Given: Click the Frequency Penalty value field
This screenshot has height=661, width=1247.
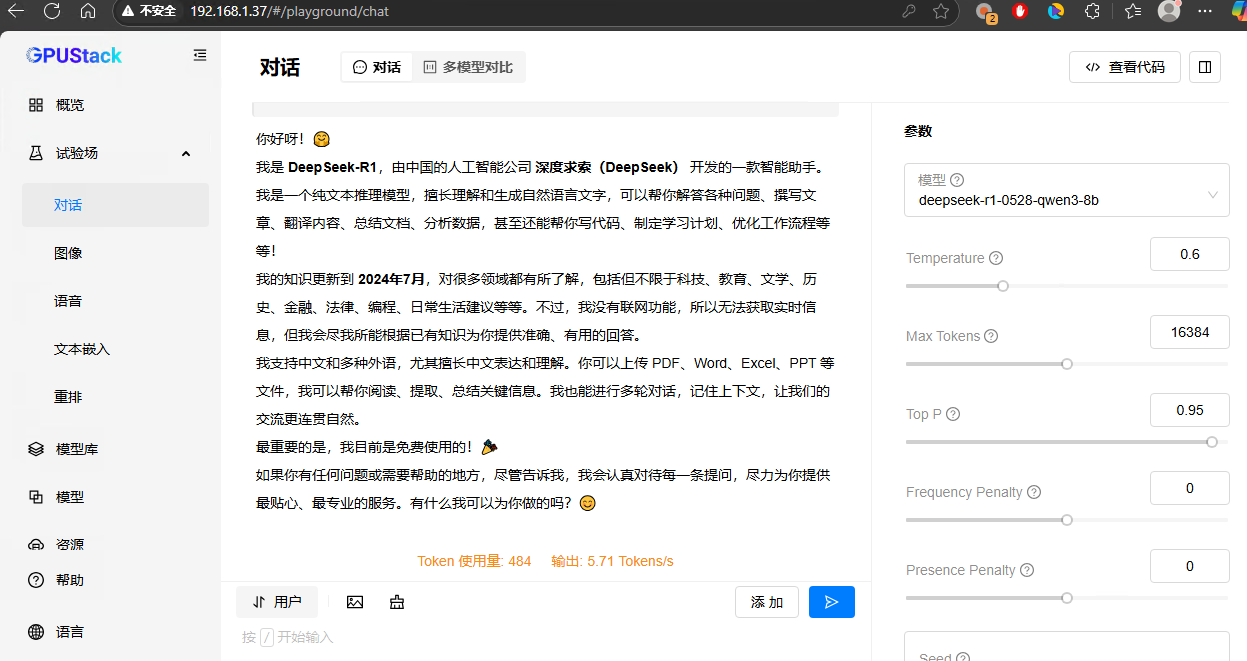Looking at the screenshot, I should pos(1189,488).
